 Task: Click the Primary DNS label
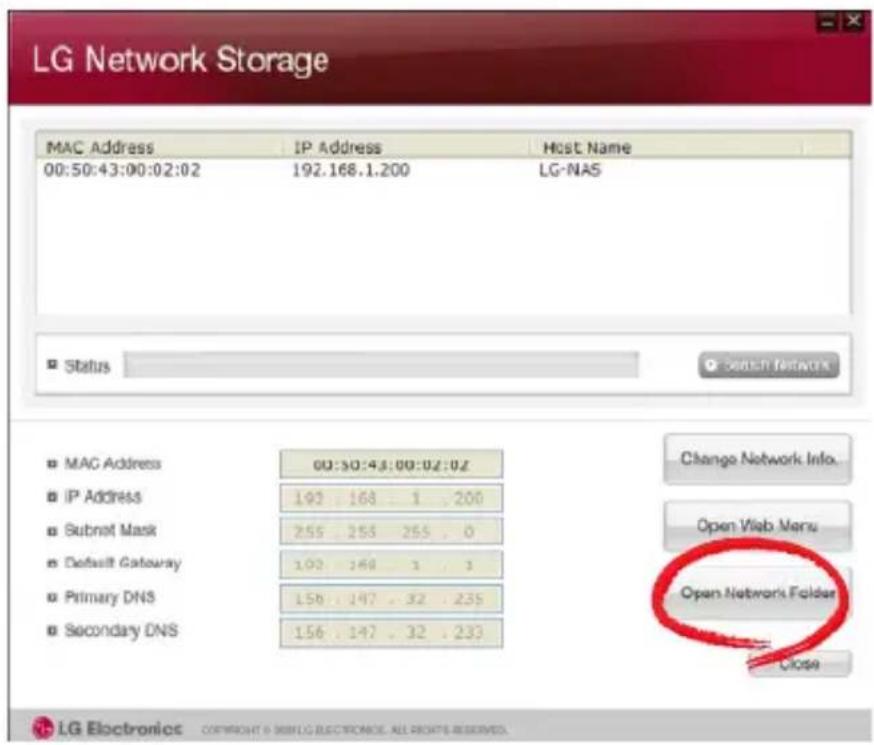point(109,597)
